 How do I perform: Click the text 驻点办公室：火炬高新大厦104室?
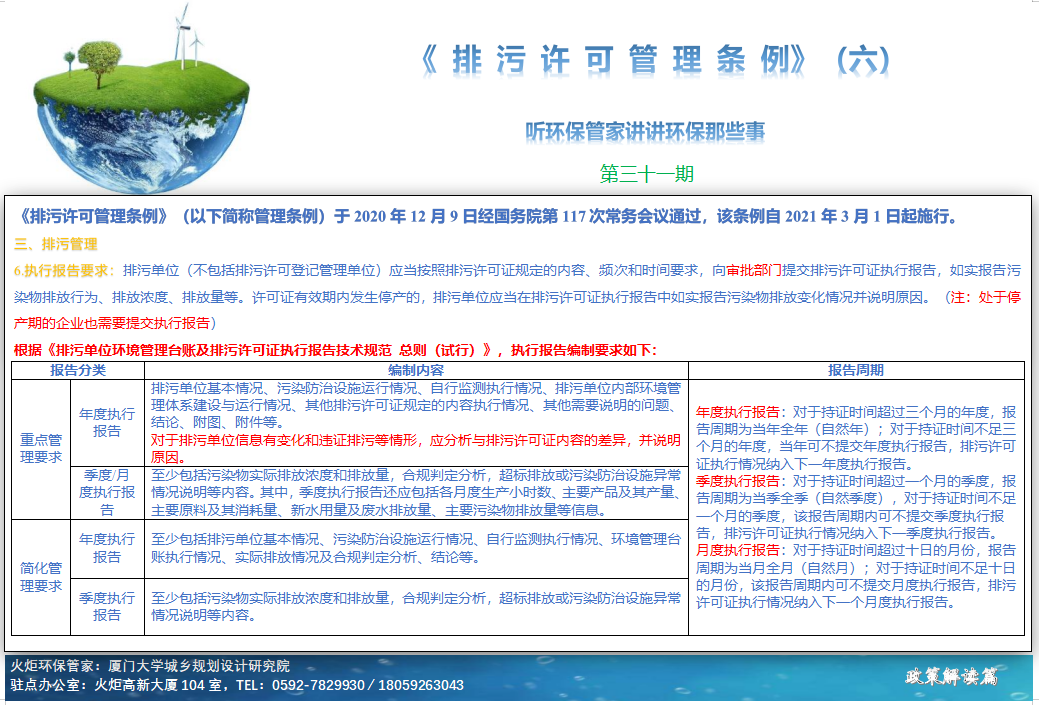(x=116, y=685)
